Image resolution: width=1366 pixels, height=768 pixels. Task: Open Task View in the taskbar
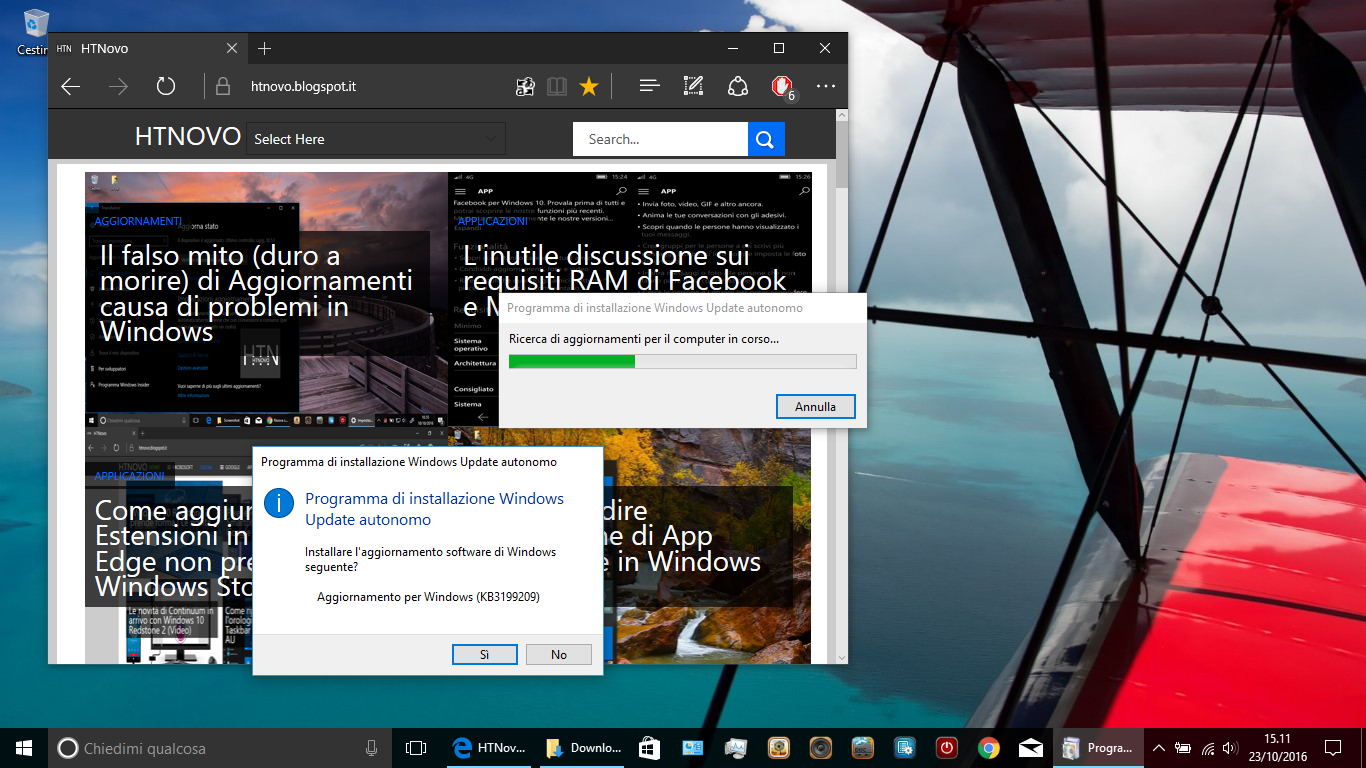click(x=416, y=748)
